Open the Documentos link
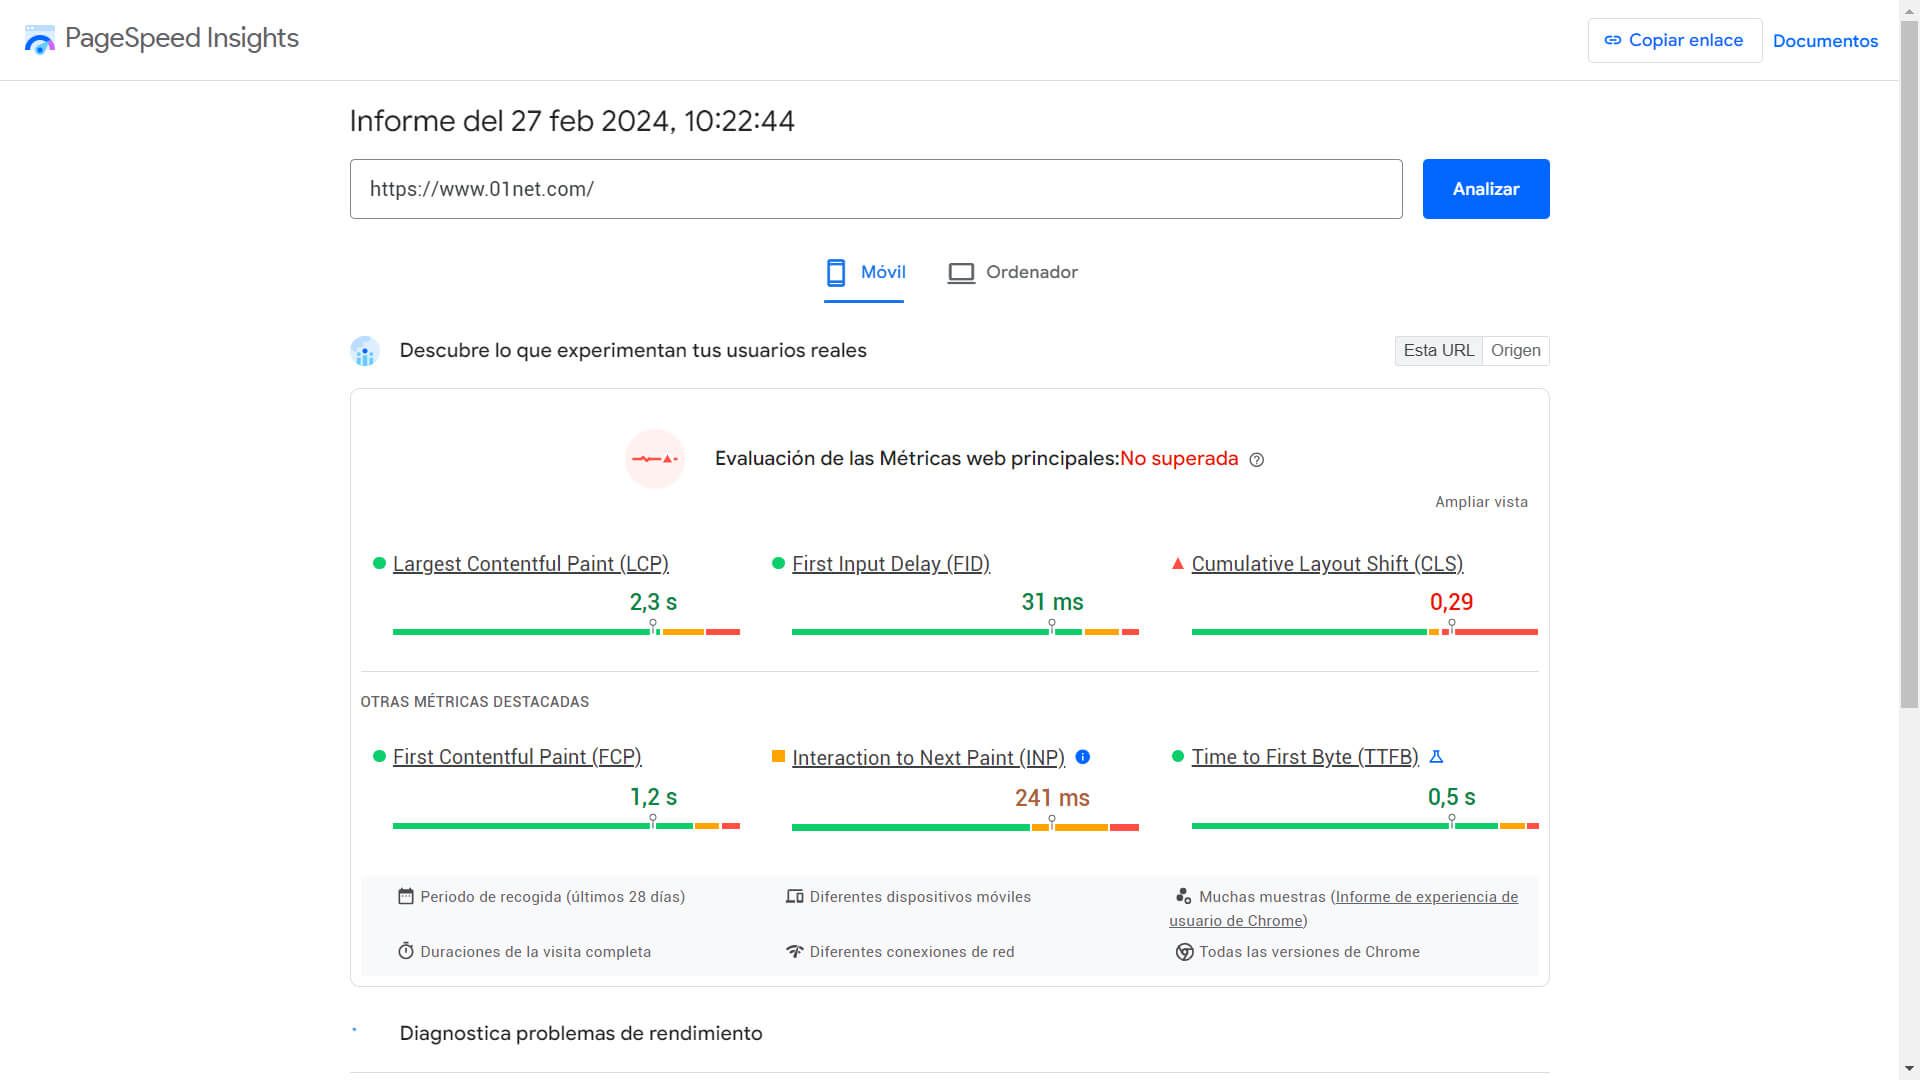Viewport: 1920px width, 1080px height. click(x=1825, y=41)
